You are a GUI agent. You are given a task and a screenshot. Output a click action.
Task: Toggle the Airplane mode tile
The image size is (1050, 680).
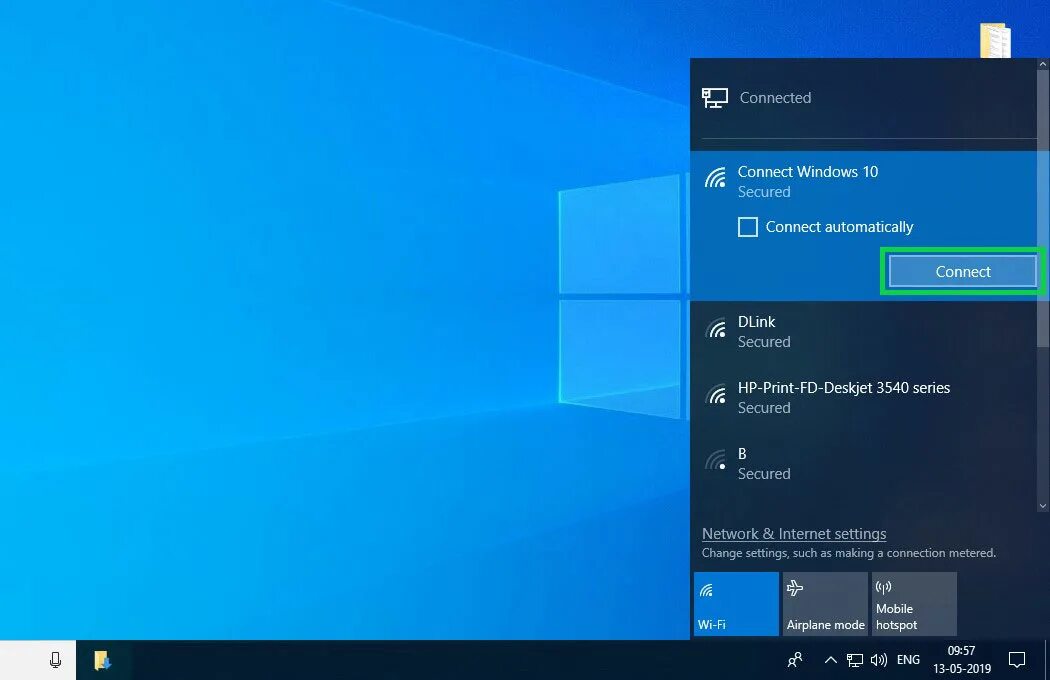(x=825, y=604)
